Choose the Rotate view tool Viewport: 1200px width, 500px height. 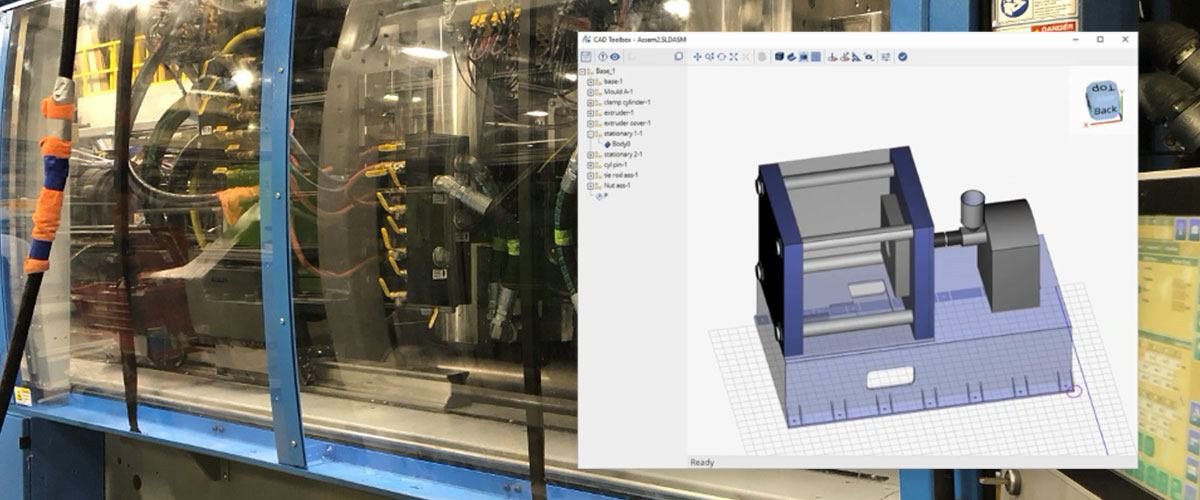point(722,57)
